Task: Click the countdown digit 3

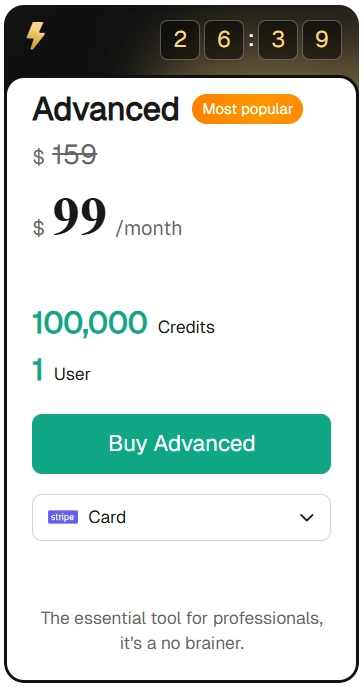Action: click(x=278, y=40)
